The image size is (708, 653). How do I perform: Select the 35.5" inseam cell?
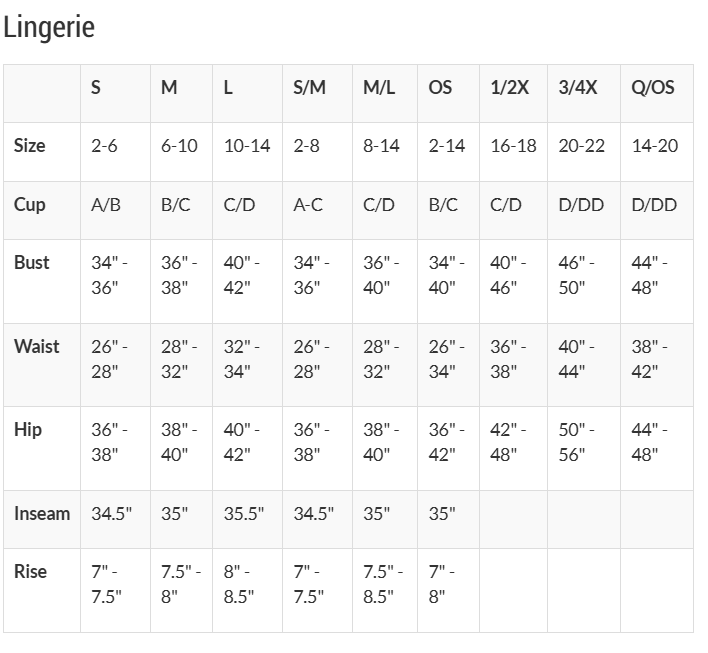click(x=244, y=514)
